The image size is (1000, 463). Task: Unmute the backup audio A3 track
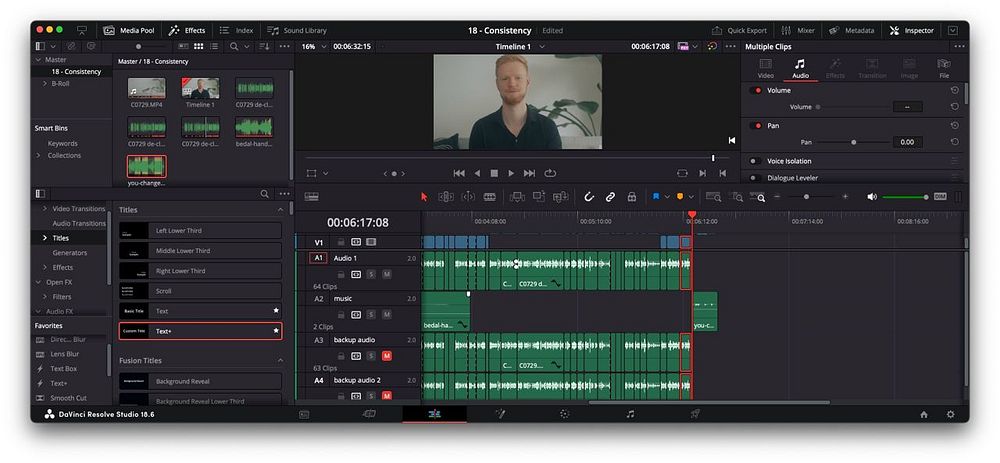coord(386,355)
